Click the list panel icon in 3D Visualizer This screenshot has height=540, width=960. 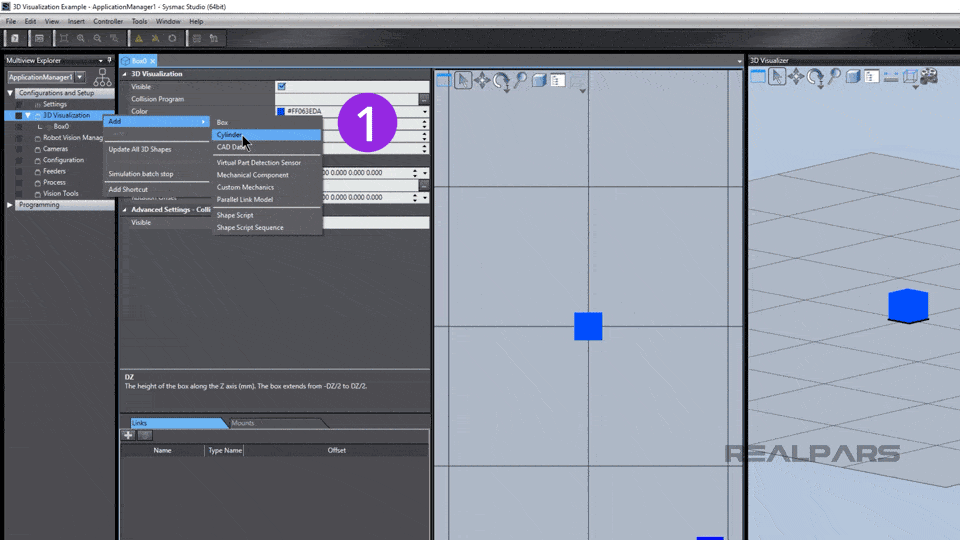point(872,77)
